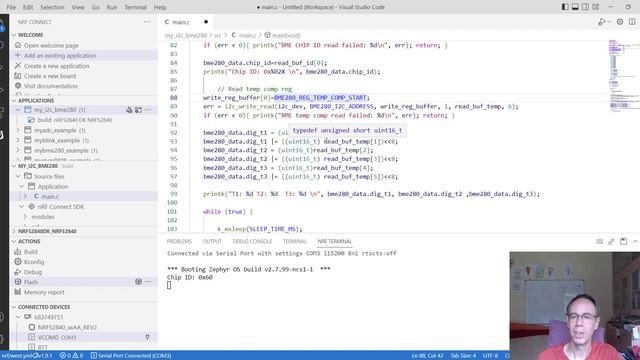Image resolution: width=640 pixels, height=360 pixels.
Task: Expand myblink_example application
Action: (18, 140)
